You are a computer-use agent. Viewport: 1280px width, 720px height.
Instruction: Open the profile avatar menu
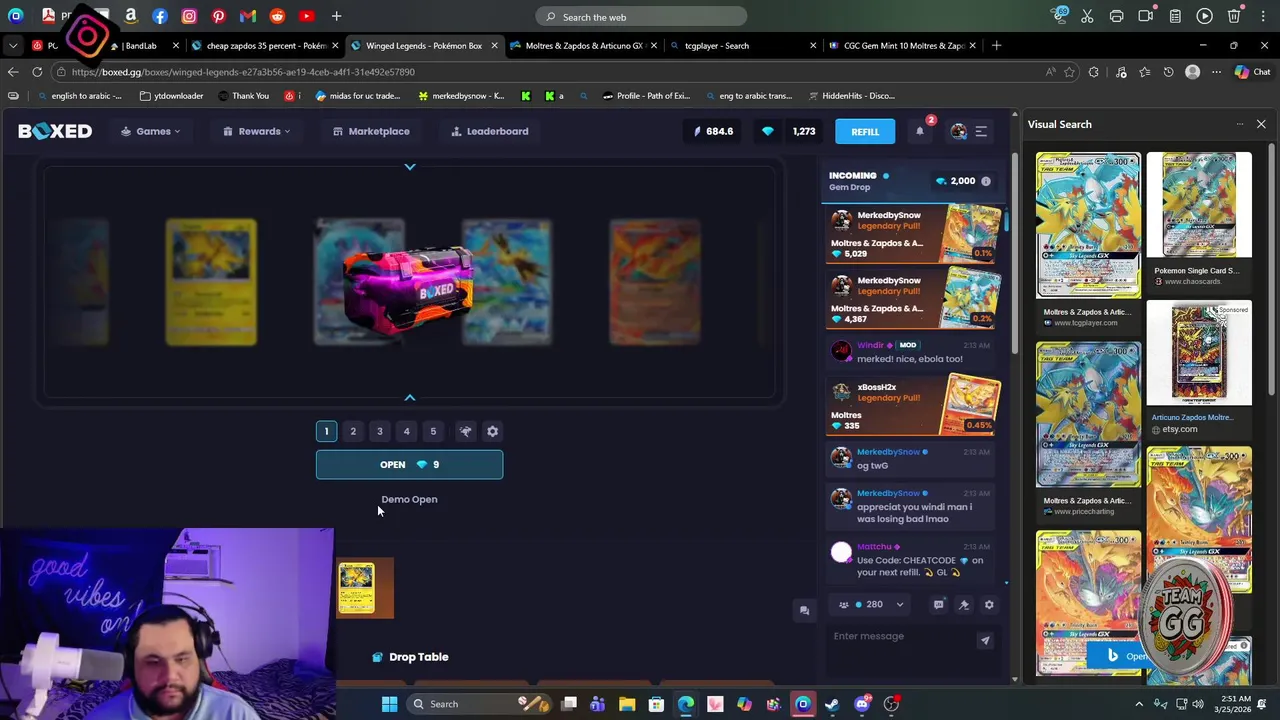pos(959,131)
